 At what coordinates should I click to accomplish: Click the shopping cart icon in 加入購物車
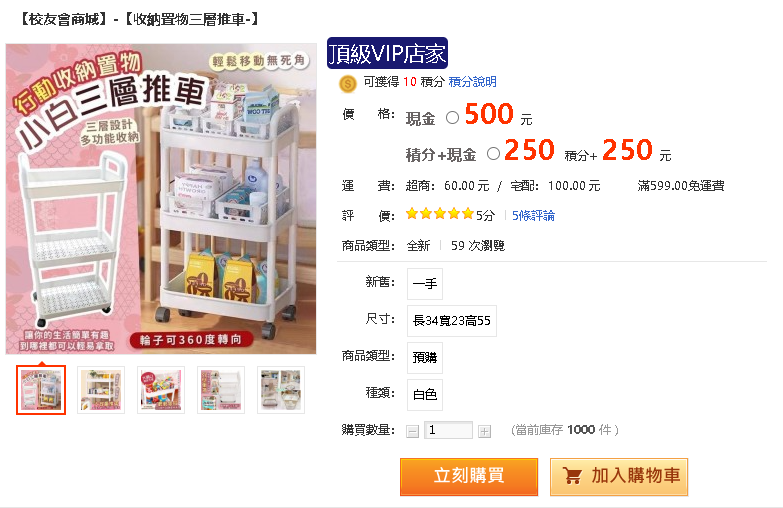pyautogui.click(x=572, y=476)
